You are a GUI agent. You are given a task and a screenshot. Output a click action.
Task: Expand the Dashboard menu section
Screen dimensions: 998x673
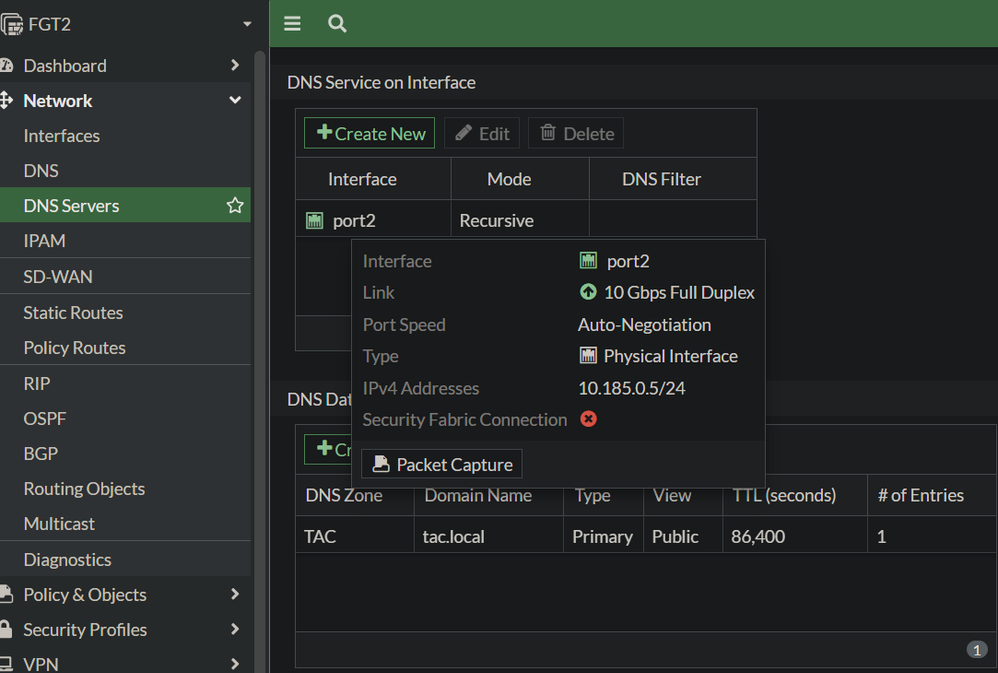click(x=235, y=66)
